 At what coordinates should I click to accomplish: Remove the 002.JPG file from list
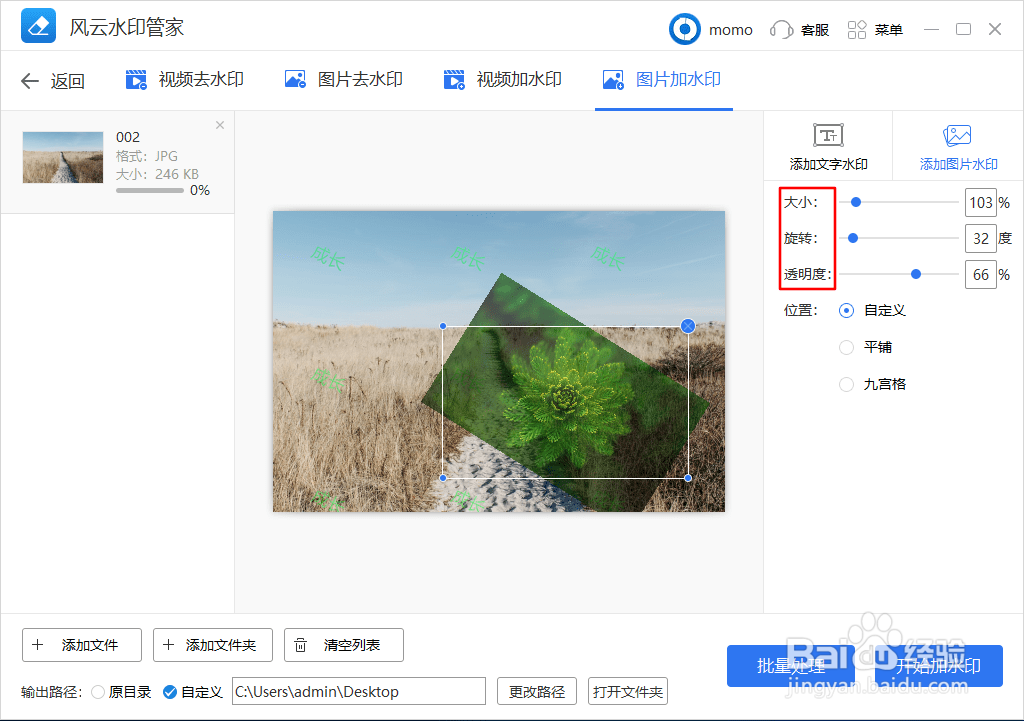coord(219,124)
